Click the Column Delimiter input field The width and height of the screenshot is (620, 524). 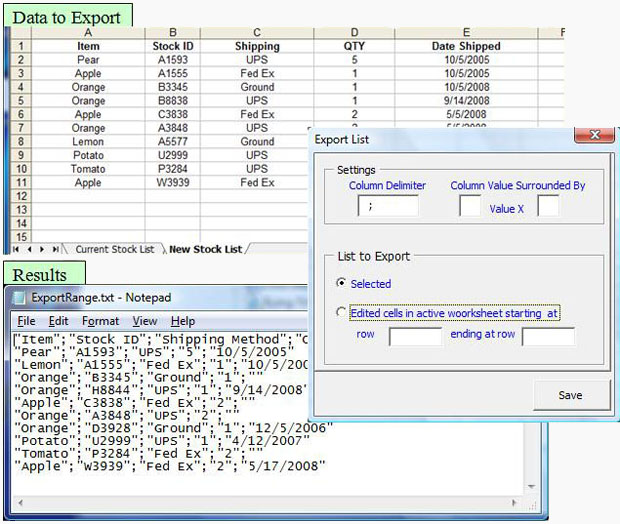[388, 206]
